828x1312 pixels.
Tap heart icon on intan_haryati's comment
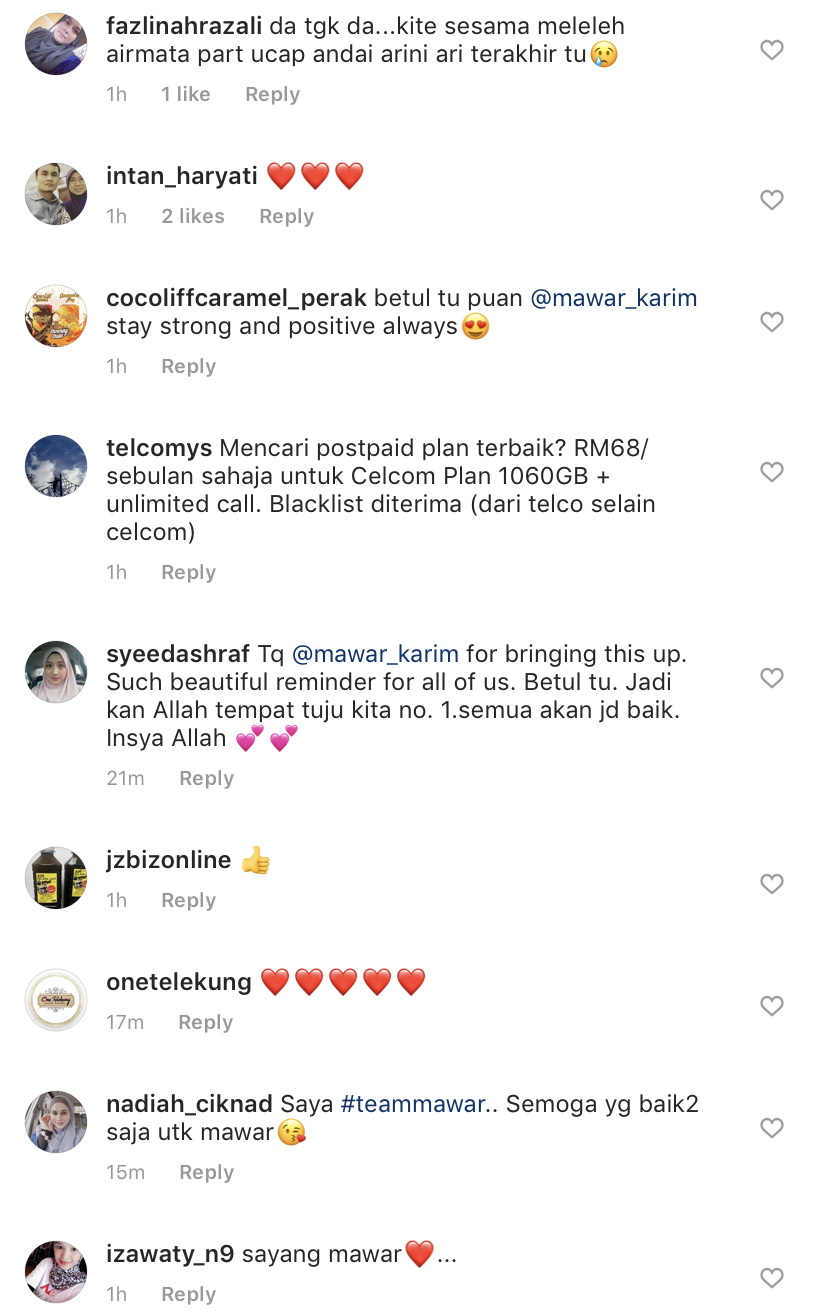[771, 200]
